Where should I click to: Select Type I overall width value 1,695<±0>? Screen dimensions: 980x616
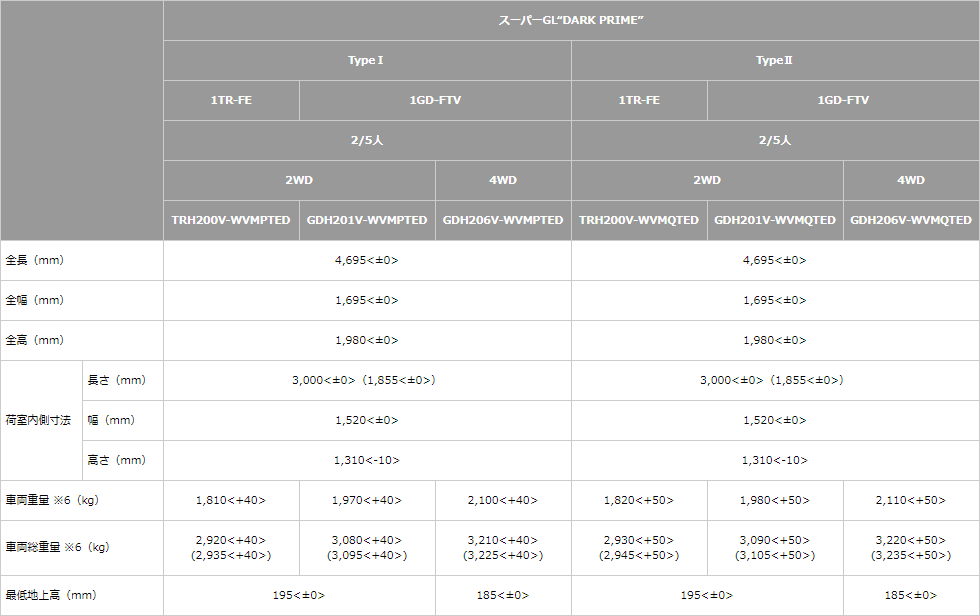[367, 301]
